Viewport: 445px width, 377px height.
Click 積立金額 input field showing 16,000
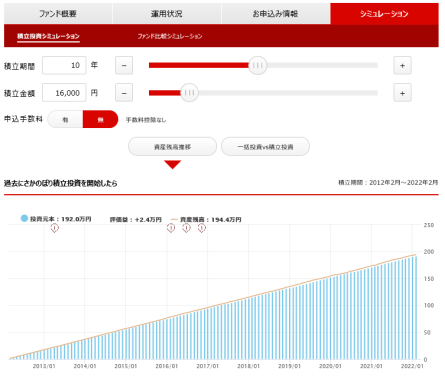(x=64, y=93)
